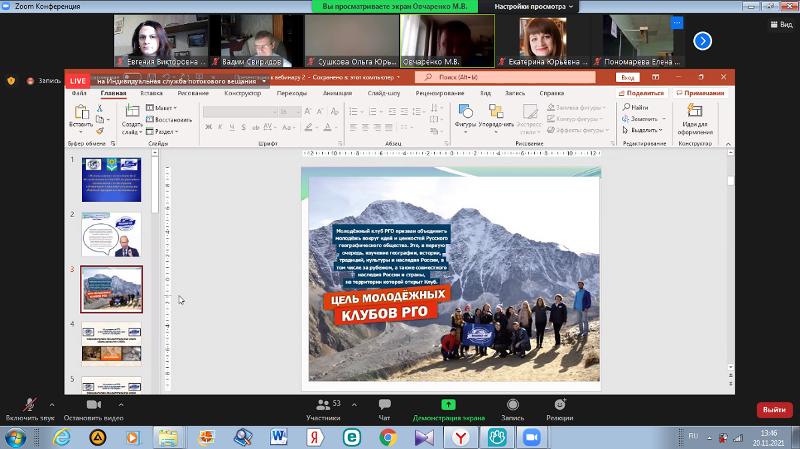The height and width of the screenshot is (449, 800).
Task: Click the Поделиться share button
Action: tap(642, 93)
